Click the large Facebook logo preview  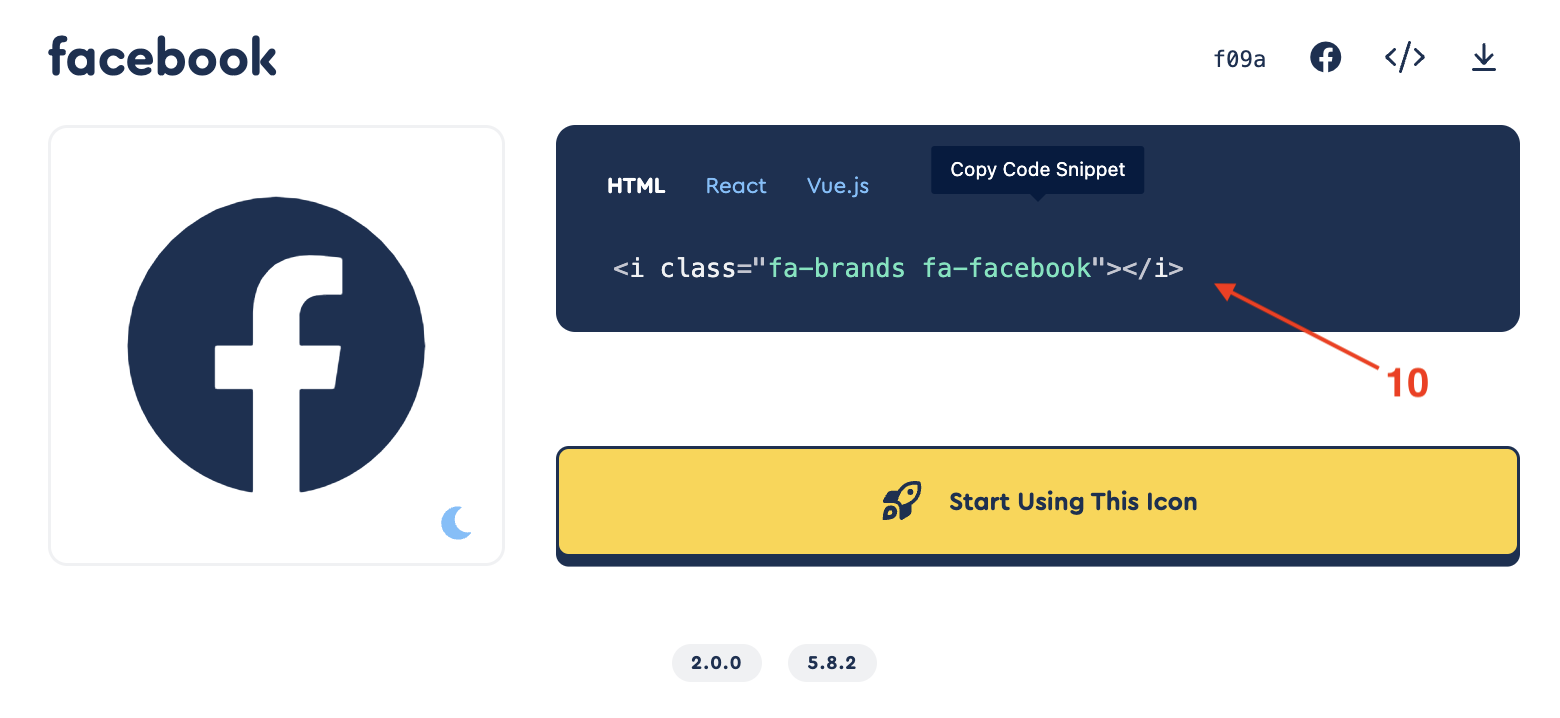[x=276, y=346]
